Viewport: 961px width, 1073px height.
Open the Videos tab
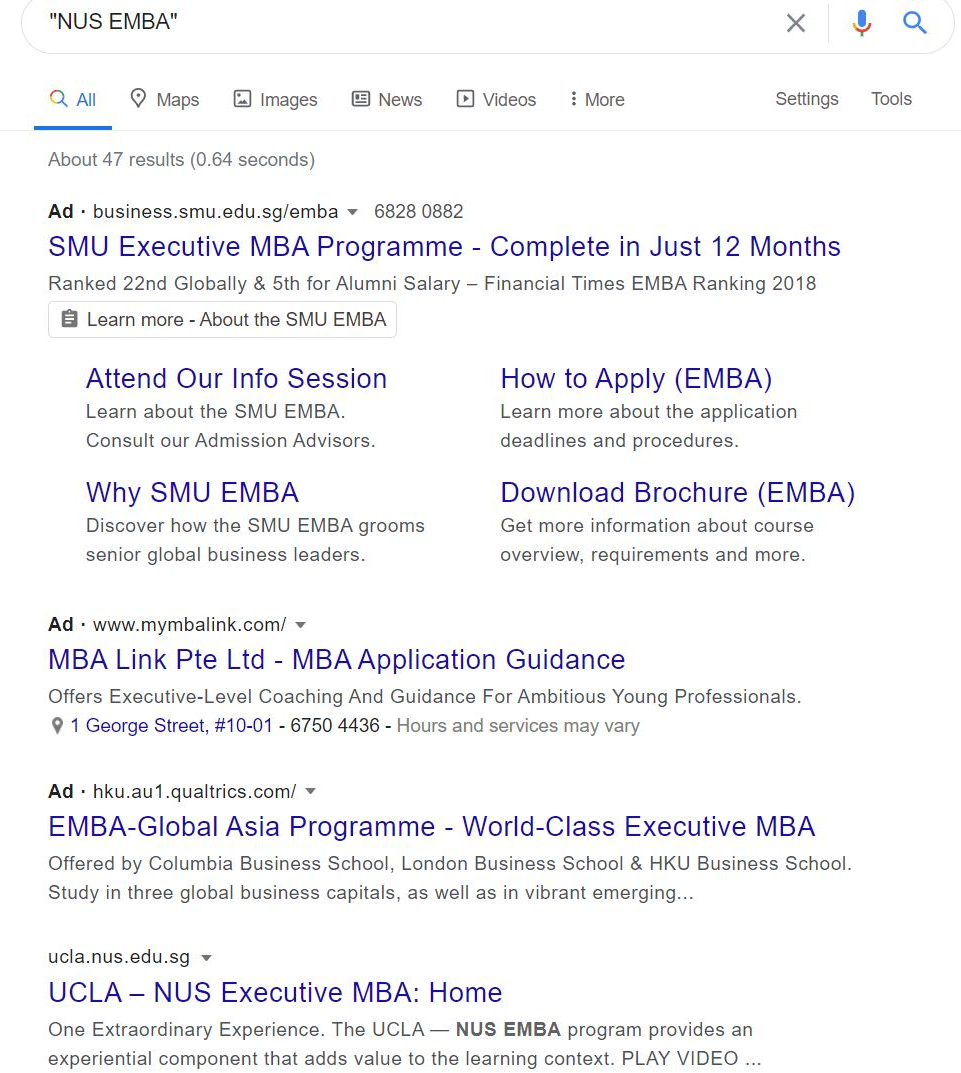(496, 100)
